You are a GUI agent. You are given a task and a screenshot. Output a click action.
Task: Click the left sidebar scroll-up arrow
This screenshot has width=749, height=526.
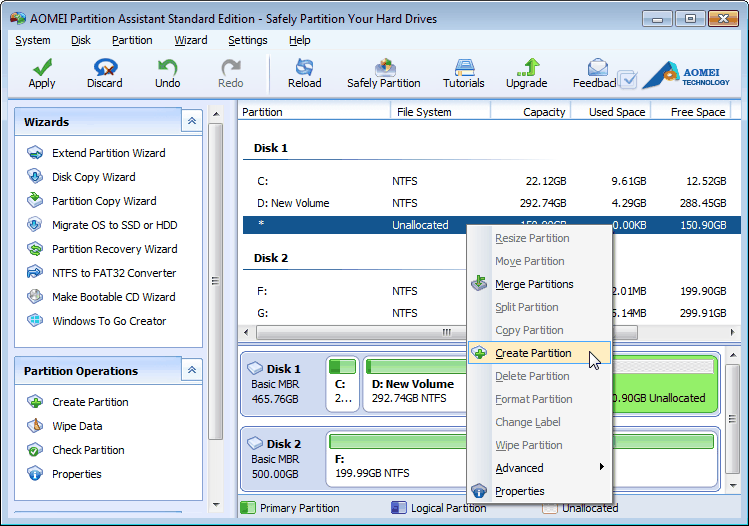(216, 114)
